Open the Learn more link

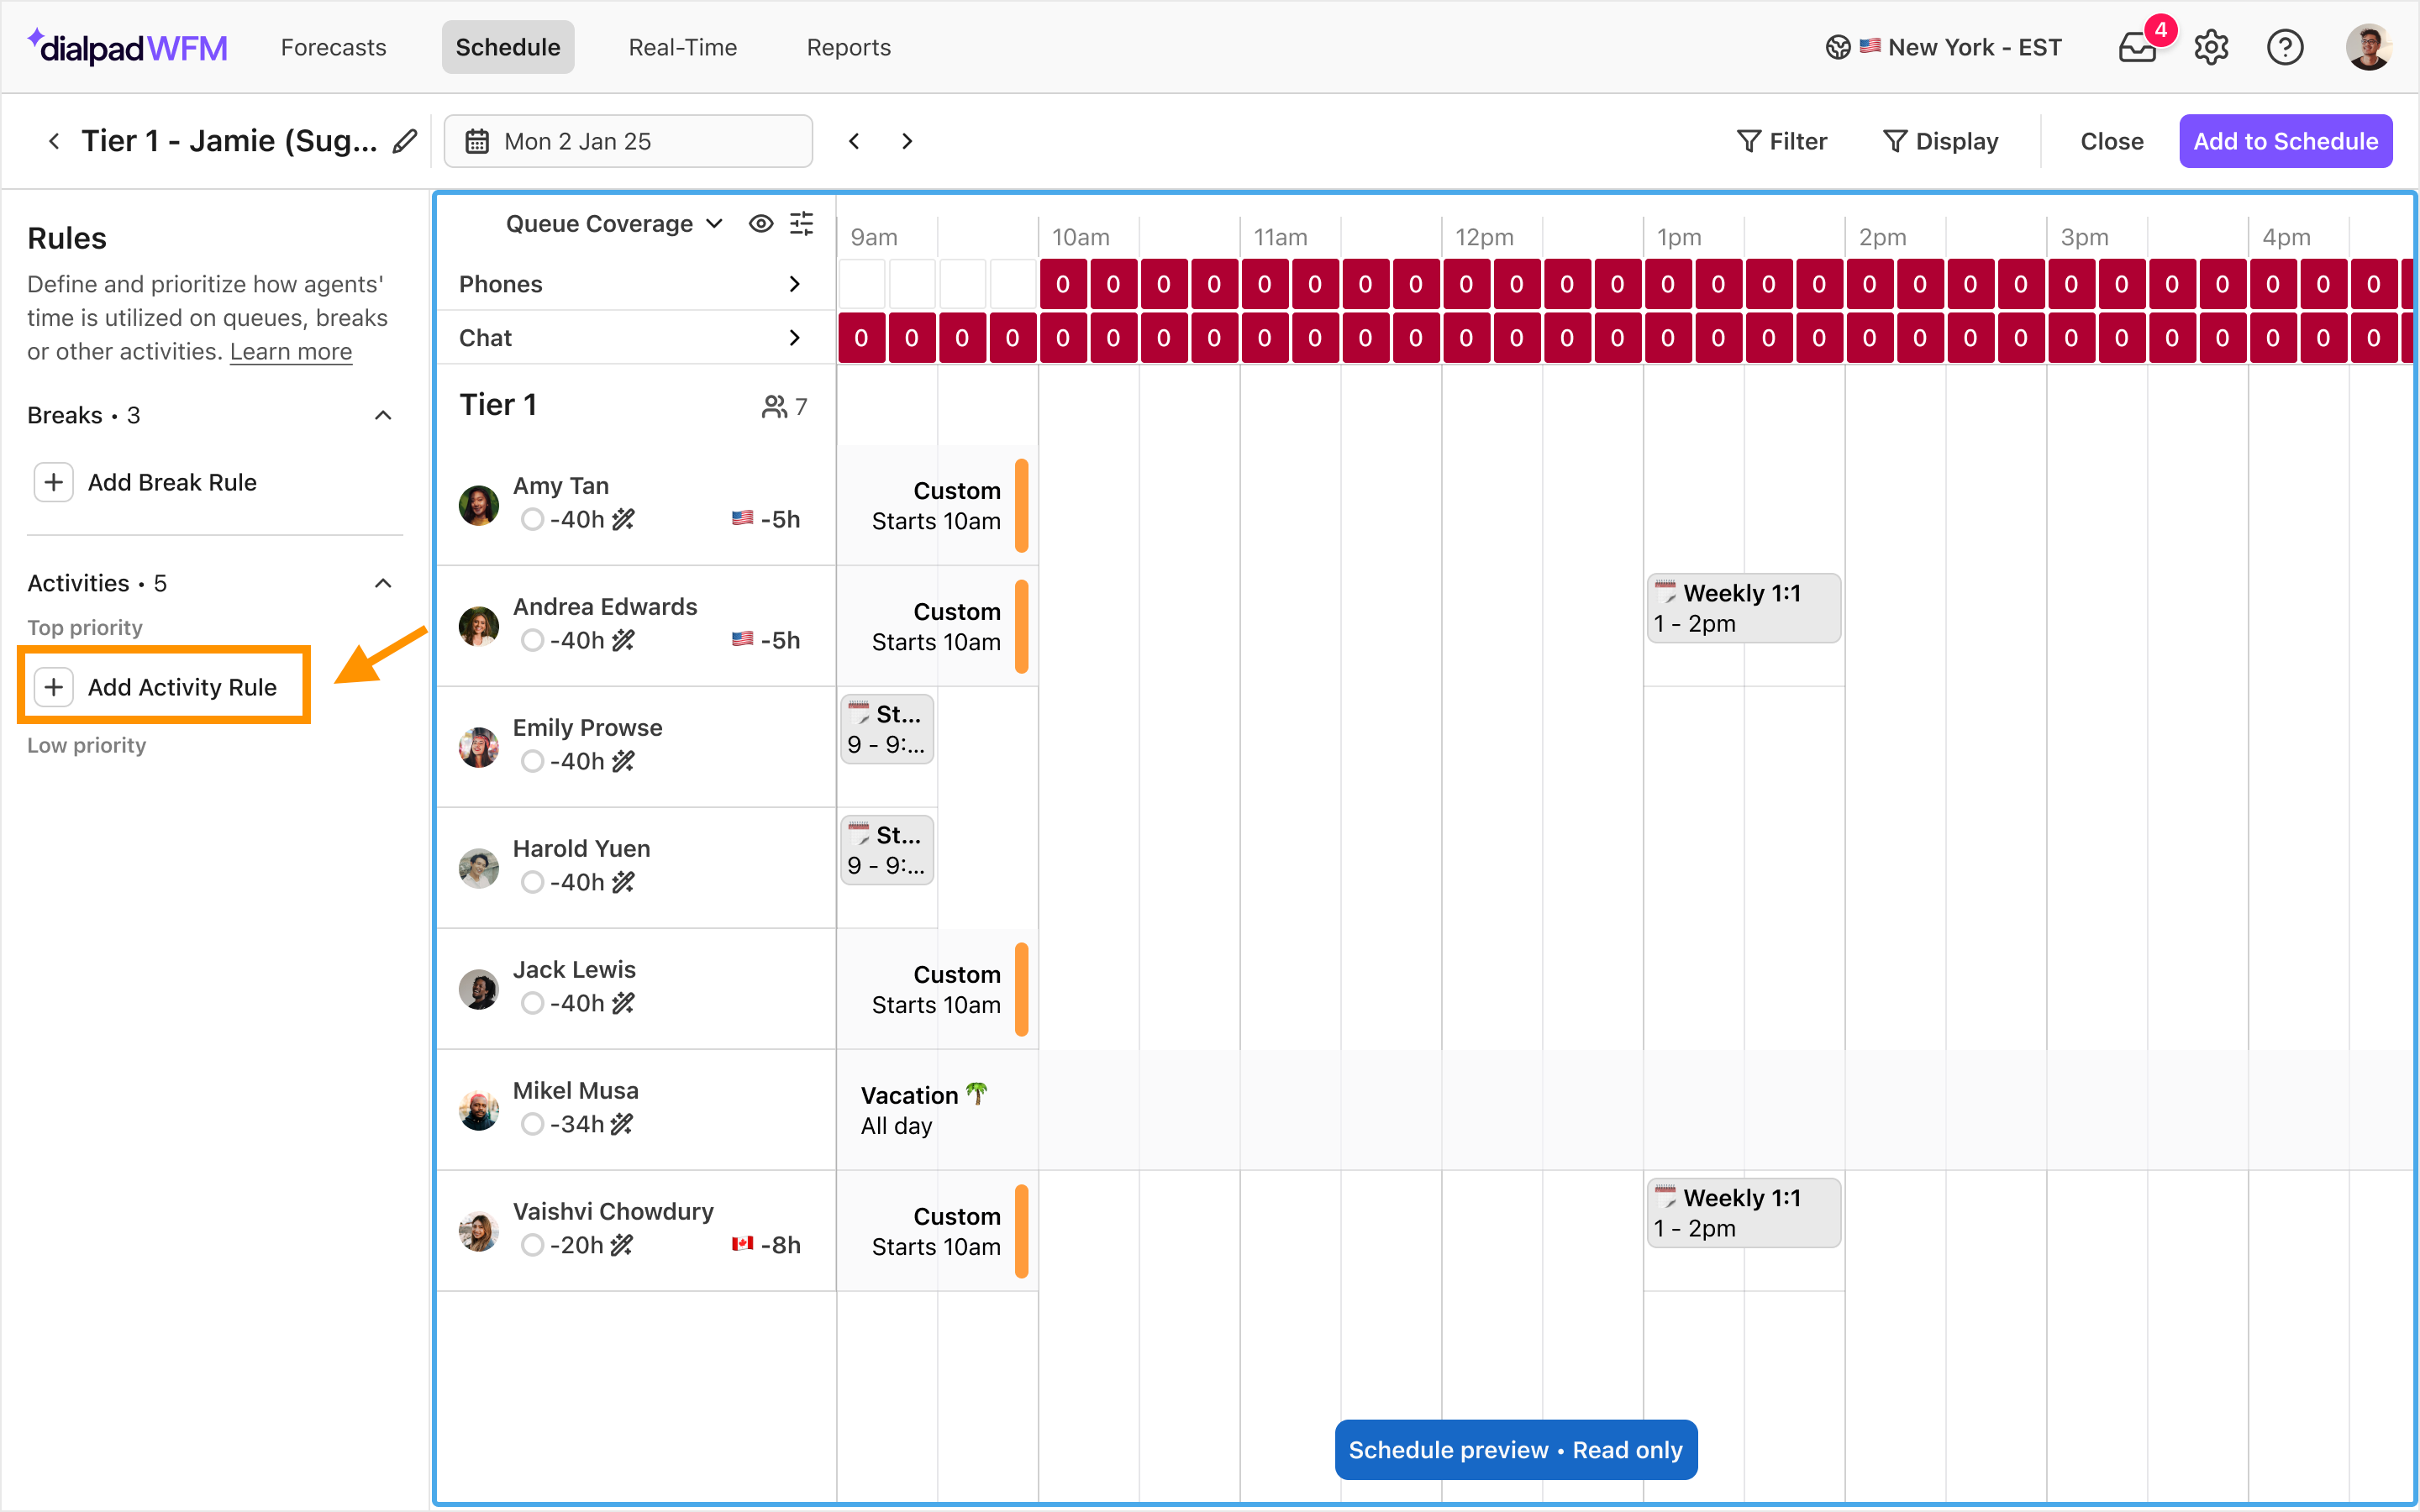point(291,352)
